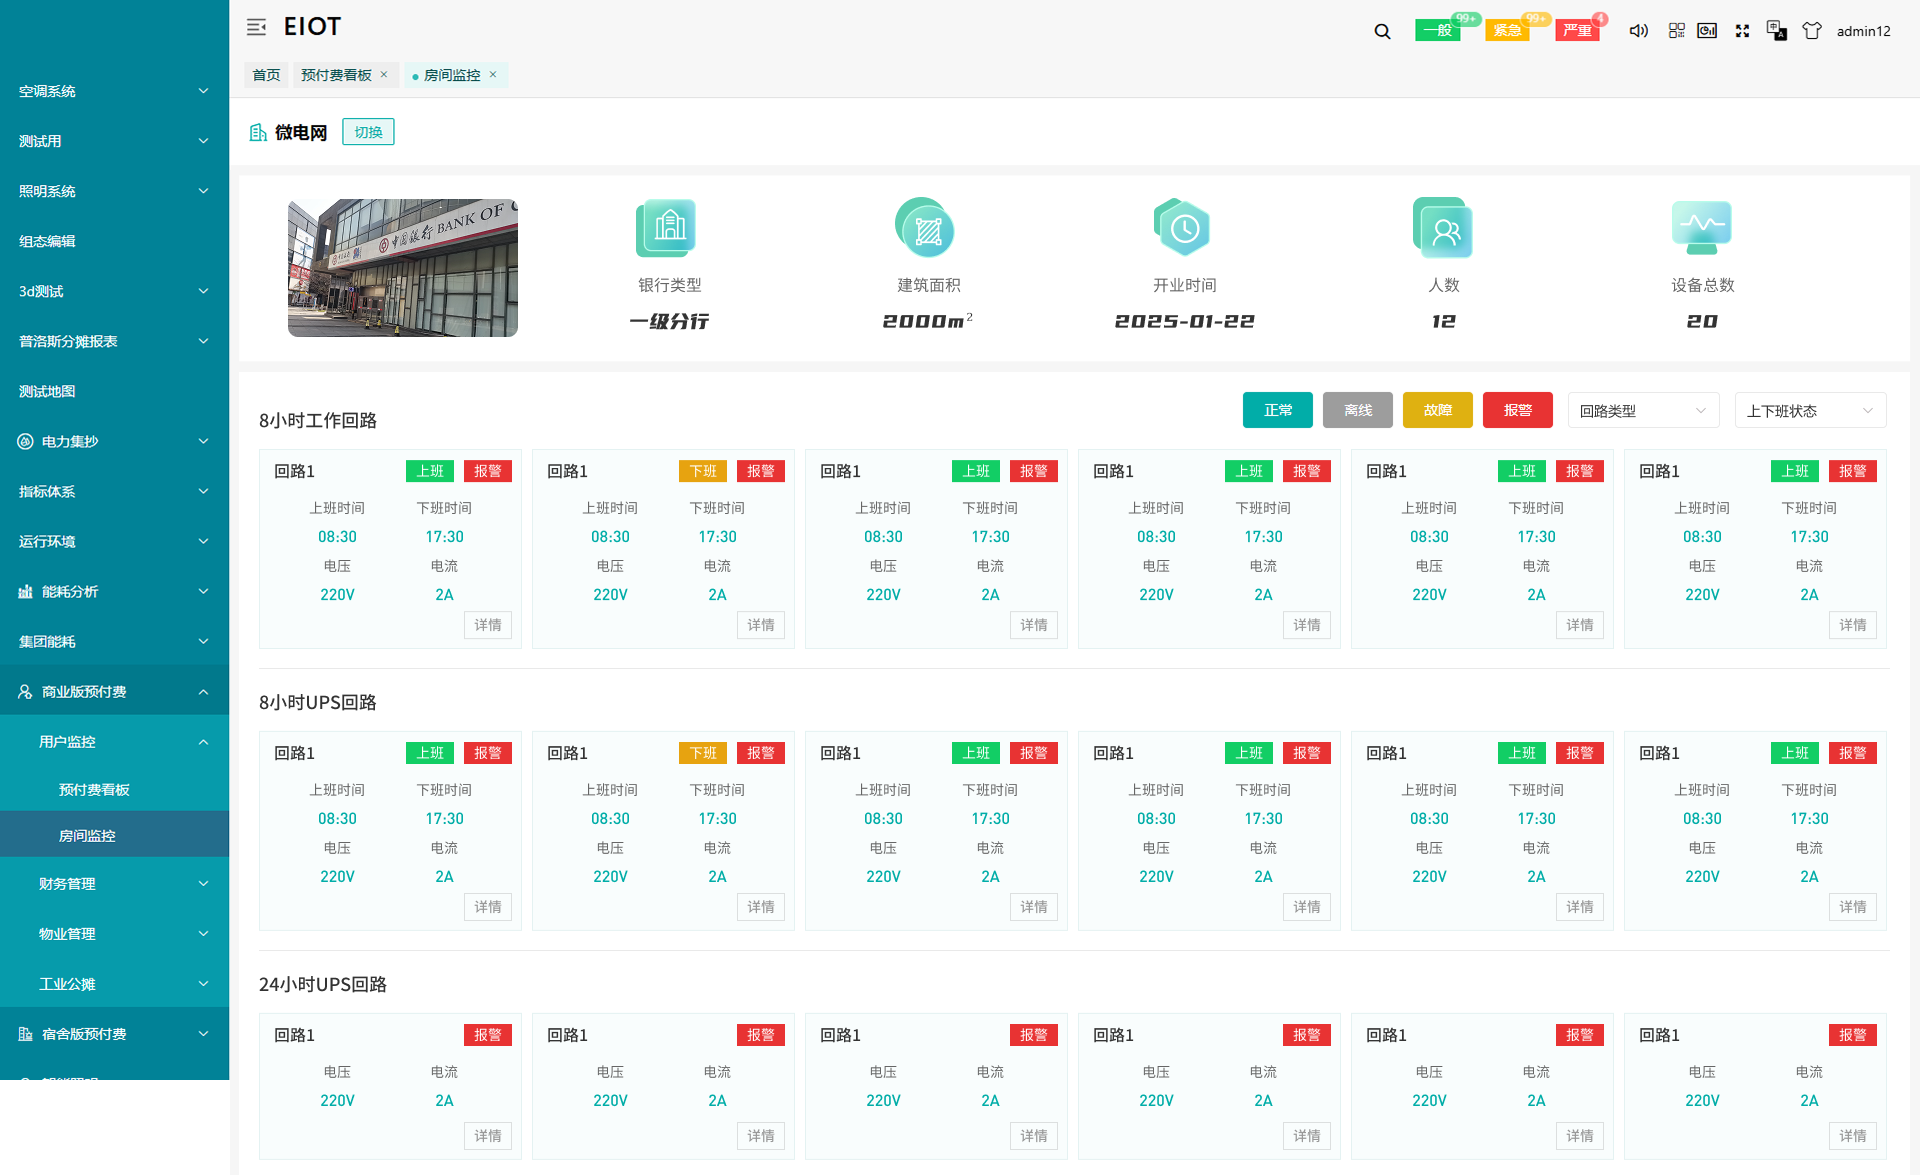Screen dimensions: 1920x1175
Task: Open 预付费看板 in the sidebar submenu
Action: 114,789
